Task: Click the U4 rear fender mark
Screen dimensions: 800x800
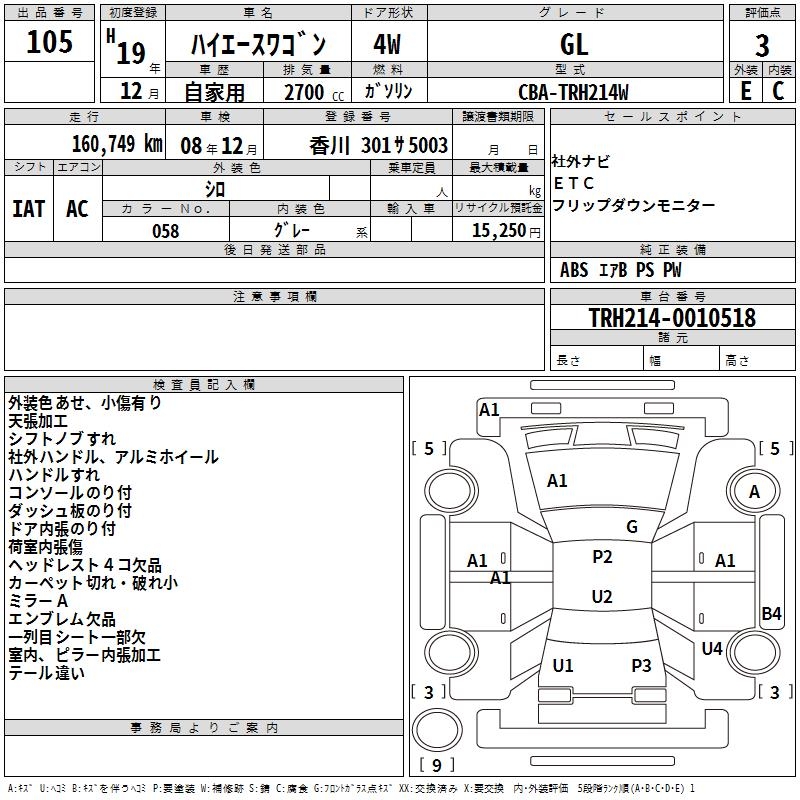Action: click(712, 649)
